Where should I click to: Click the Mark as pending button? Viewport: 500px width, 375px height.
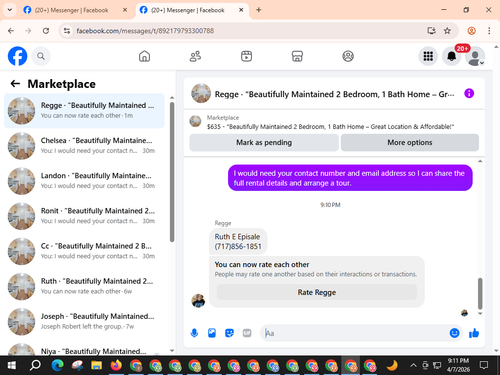pyautogui.click(x=264, y=142)
